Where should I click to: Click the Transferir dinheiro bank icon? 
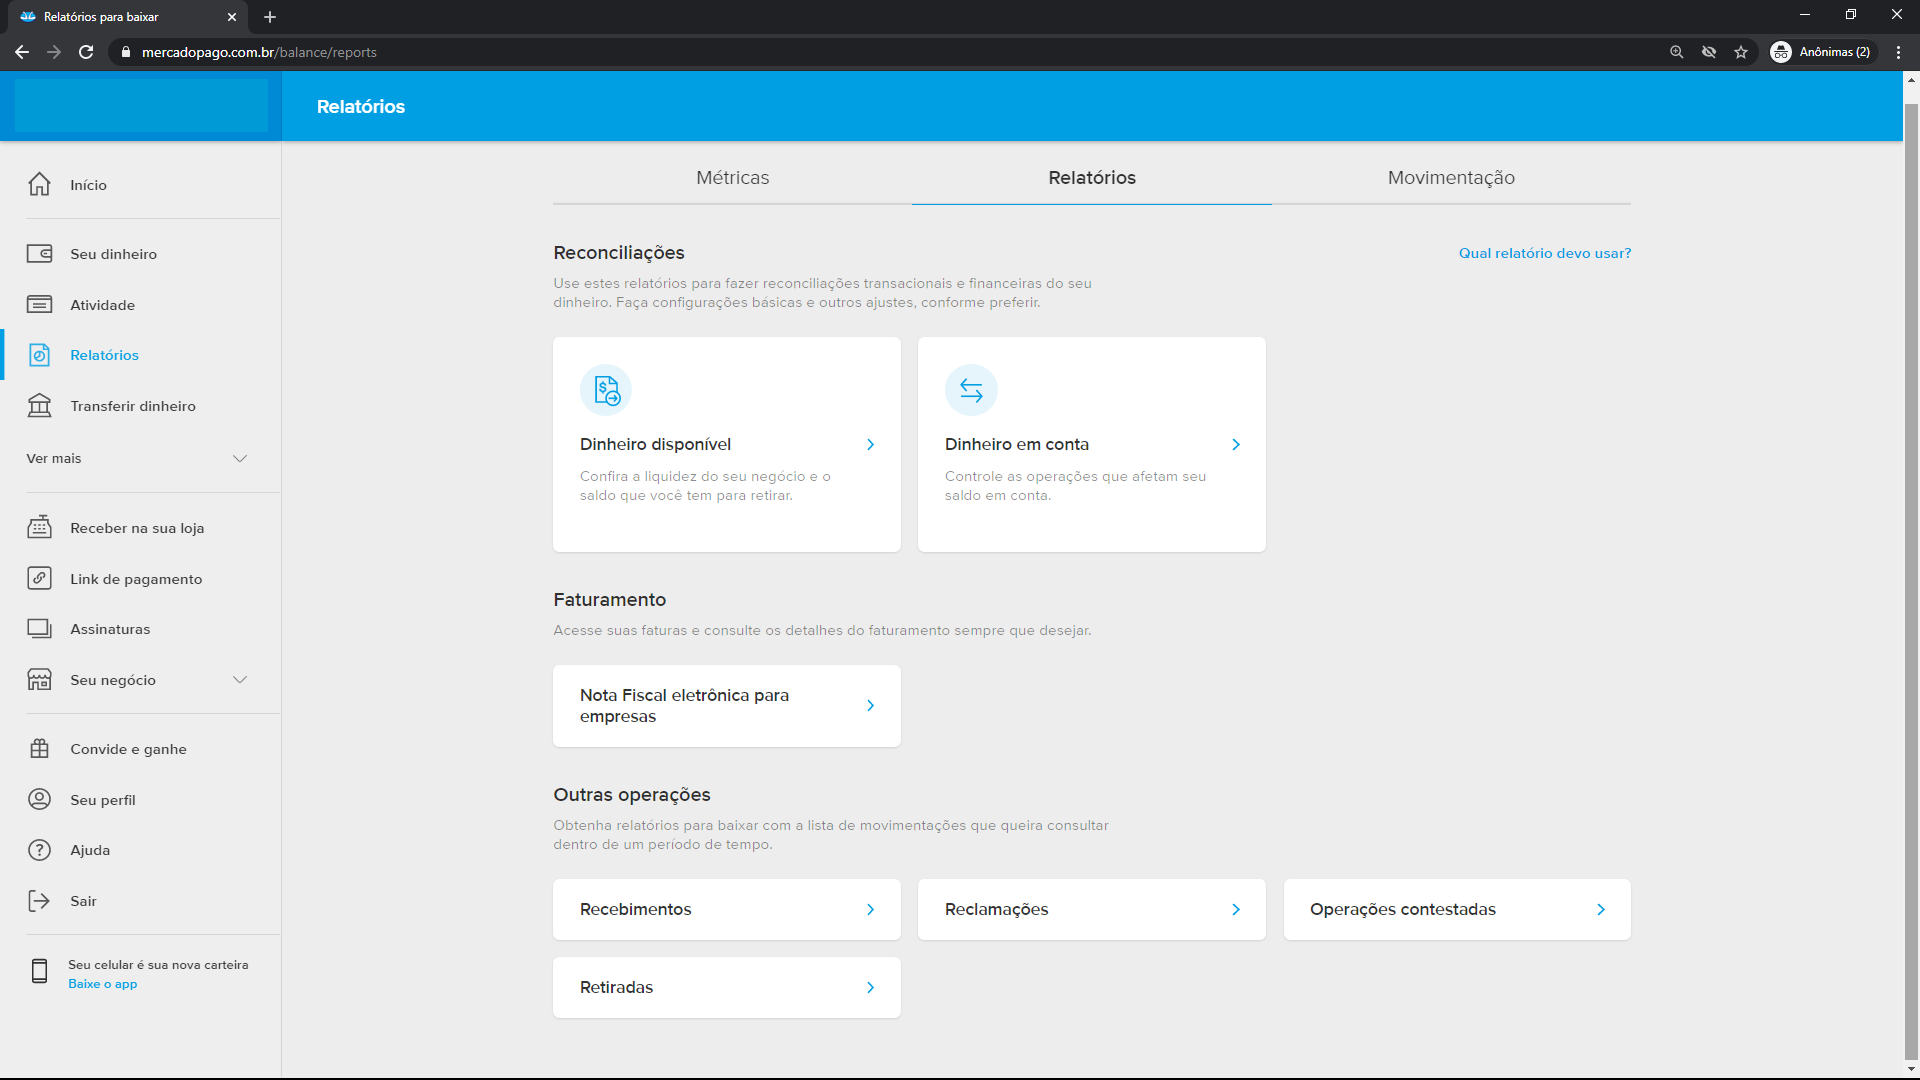click(x=39, y=406)
